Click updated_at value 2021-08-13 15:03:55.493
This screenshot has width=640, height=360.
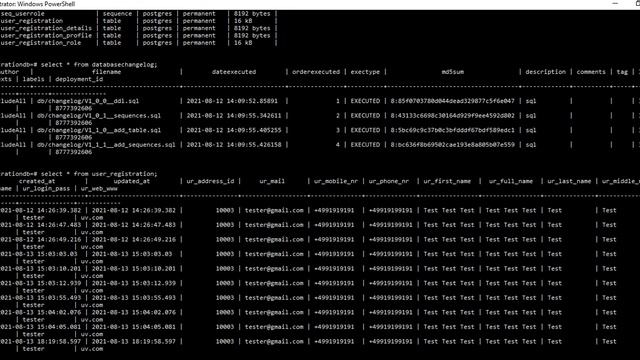tap(133, 298)
